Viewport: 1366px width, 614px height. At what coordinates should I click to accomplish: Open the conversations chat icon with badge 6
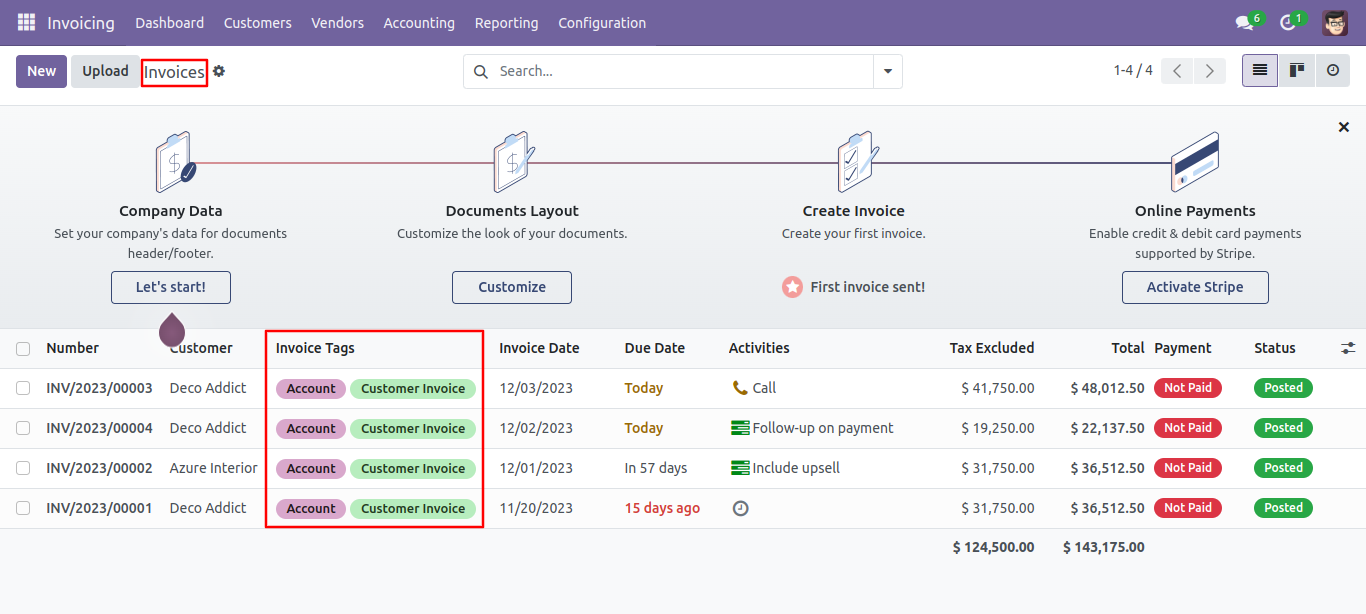click(1245, 22)
